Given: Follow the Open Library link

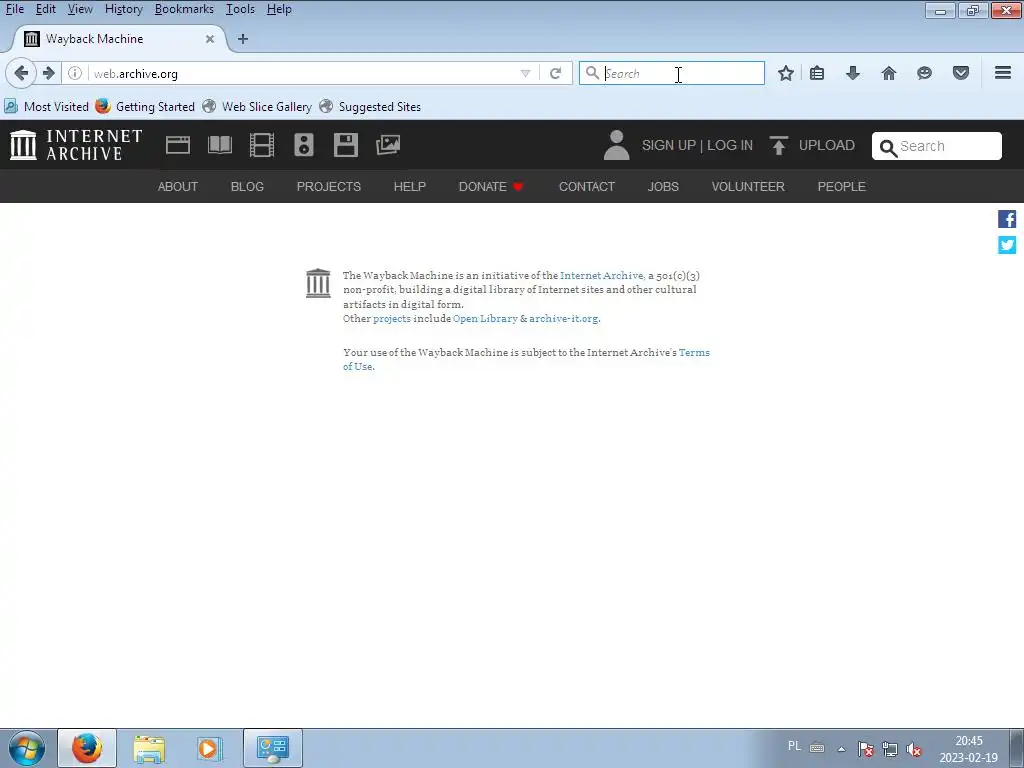Looking at the screenshot, I should pos(485,319).
